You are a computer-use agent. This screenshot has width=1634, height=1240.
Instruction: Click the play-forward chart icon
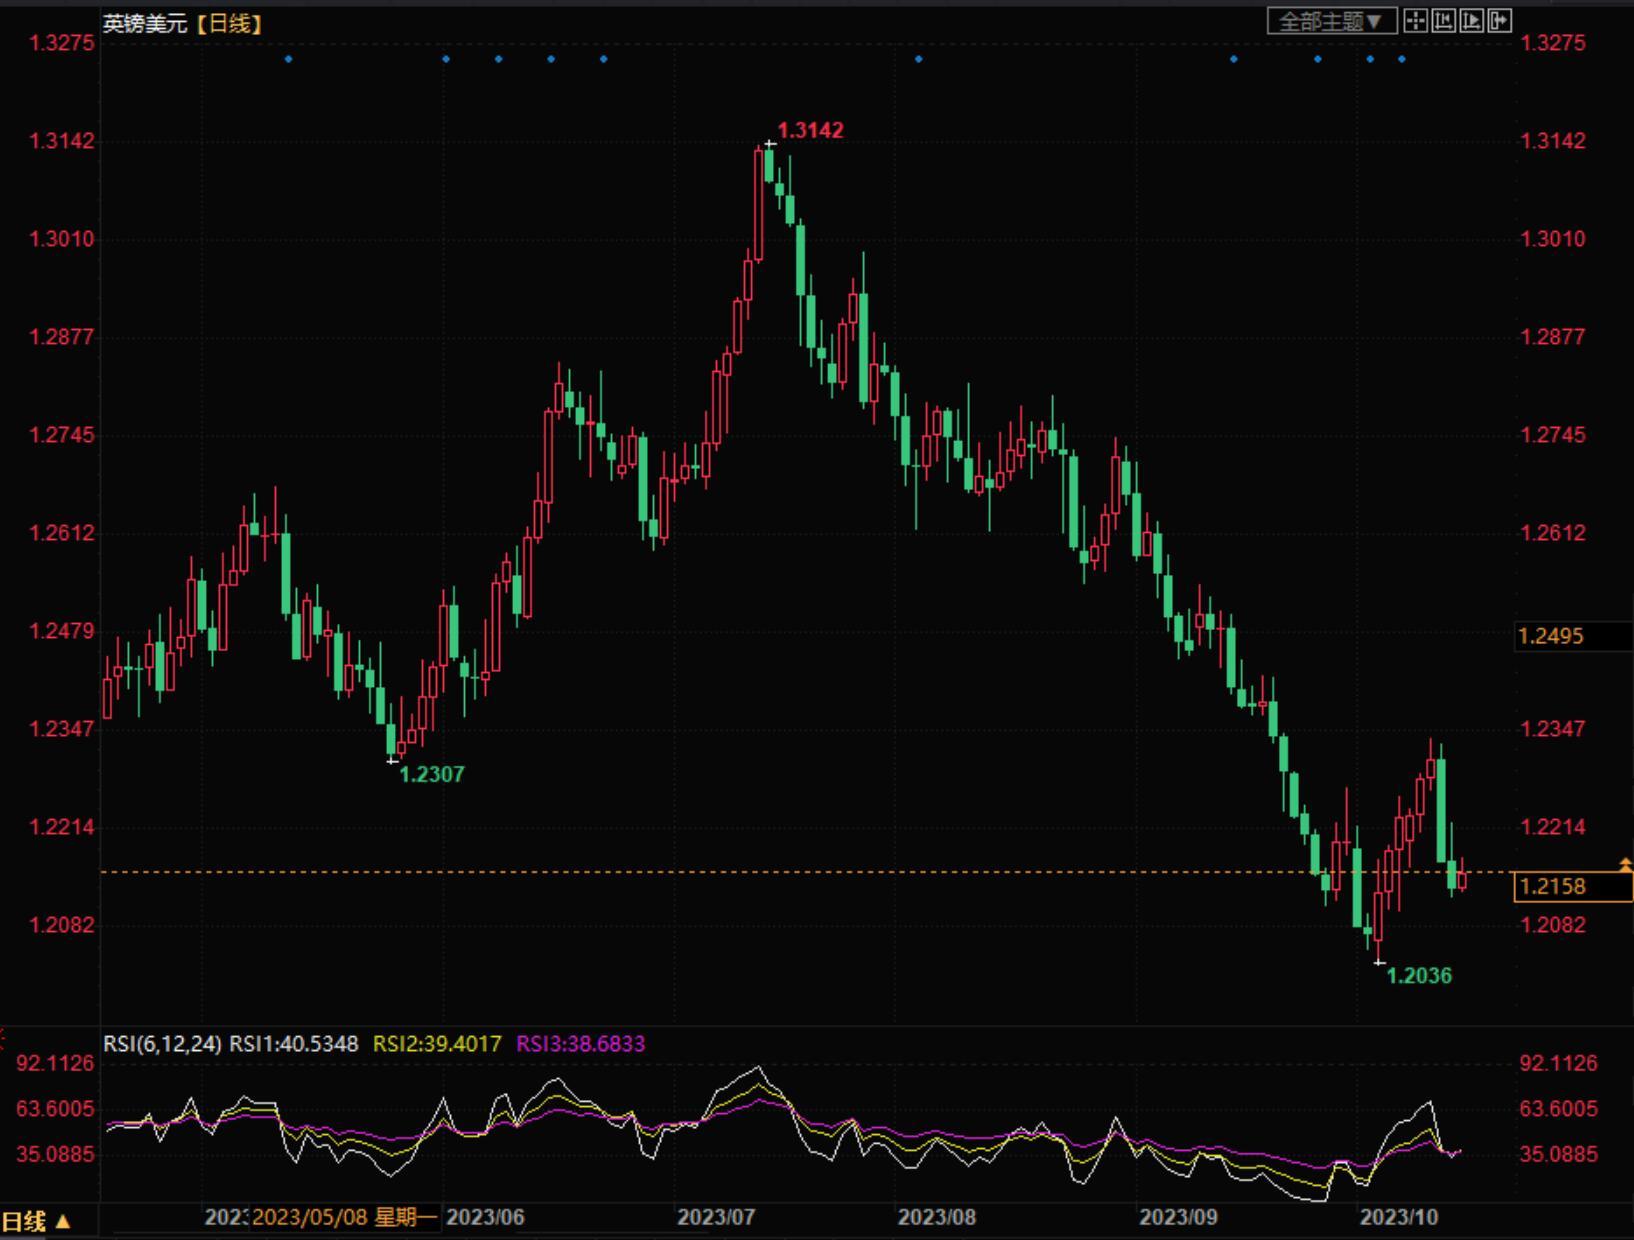[1471, 21]
